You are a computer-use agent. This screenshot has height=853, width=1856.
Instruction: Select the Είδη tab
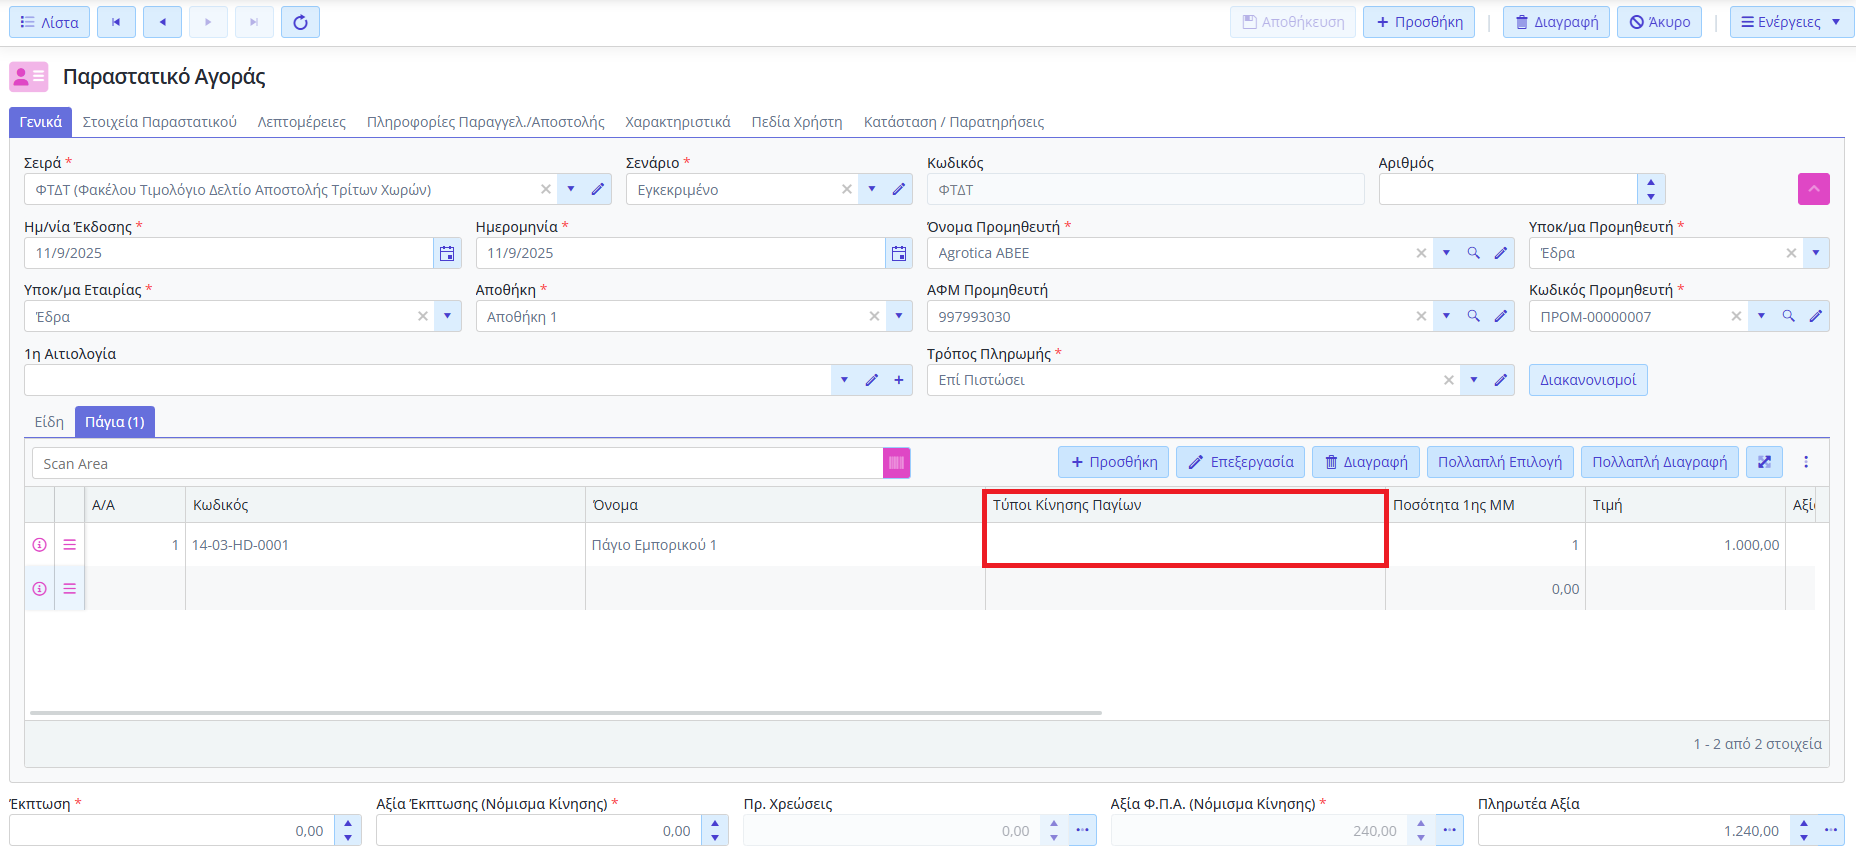49,422
